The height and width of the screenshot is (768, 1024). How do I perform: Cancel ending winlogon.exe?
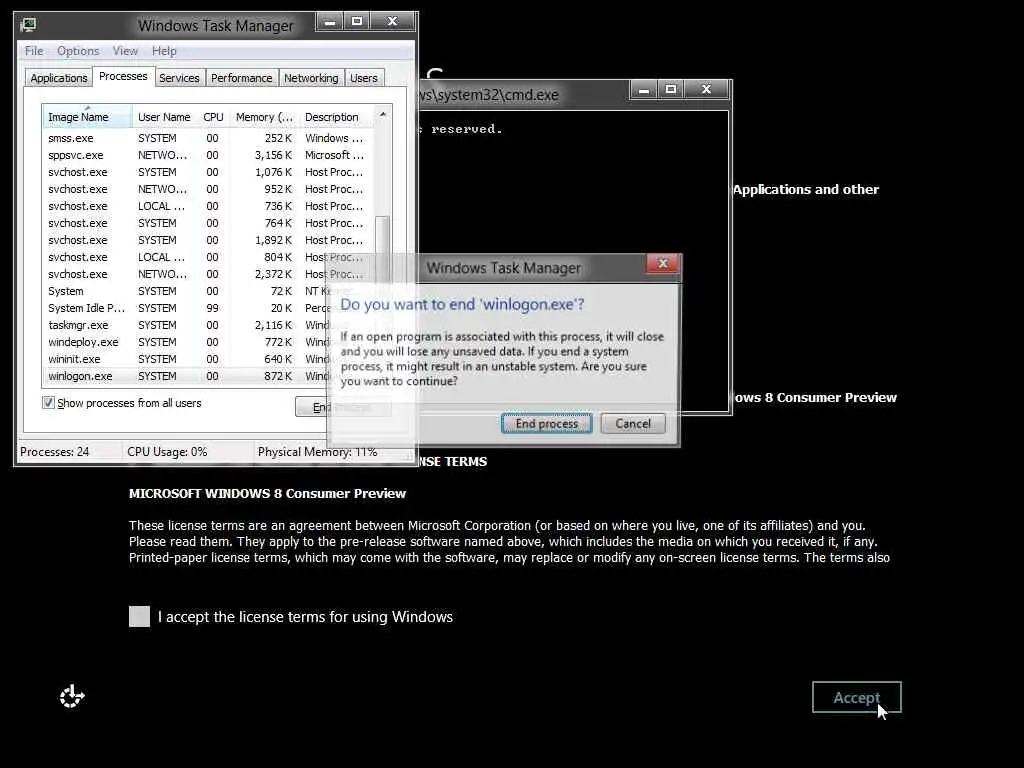(633, 423)
